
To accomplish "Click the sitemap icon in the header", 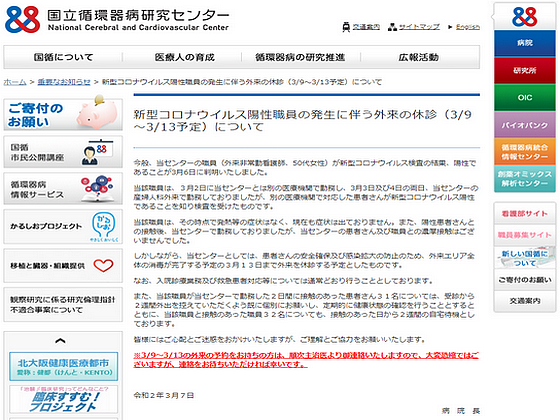I will click(392, 27).
